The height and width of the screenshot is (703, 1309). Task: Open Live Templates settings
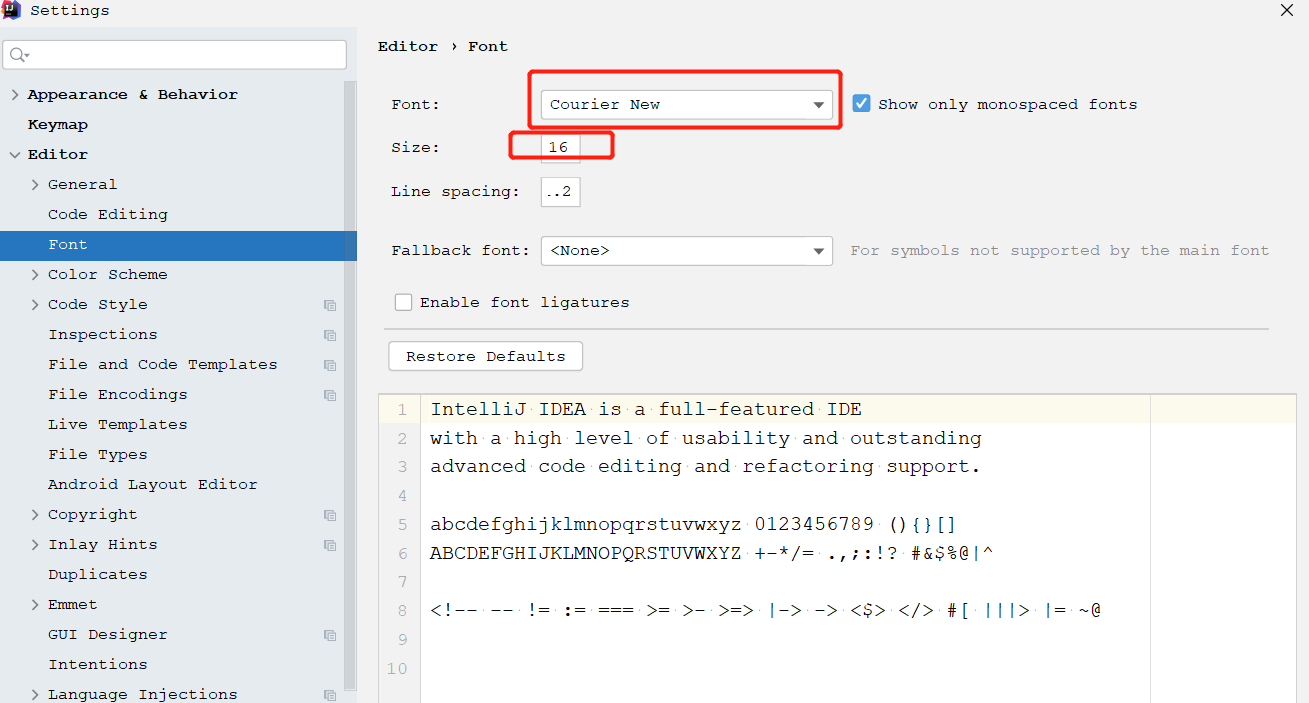pyautogui.click(x=118, y=425)
